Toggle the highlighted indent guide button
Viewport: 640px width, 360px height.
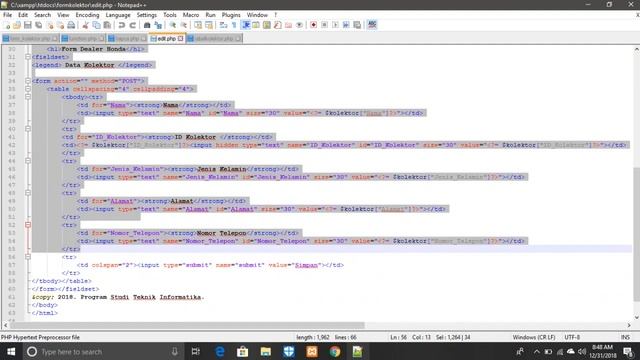[246, 25]
